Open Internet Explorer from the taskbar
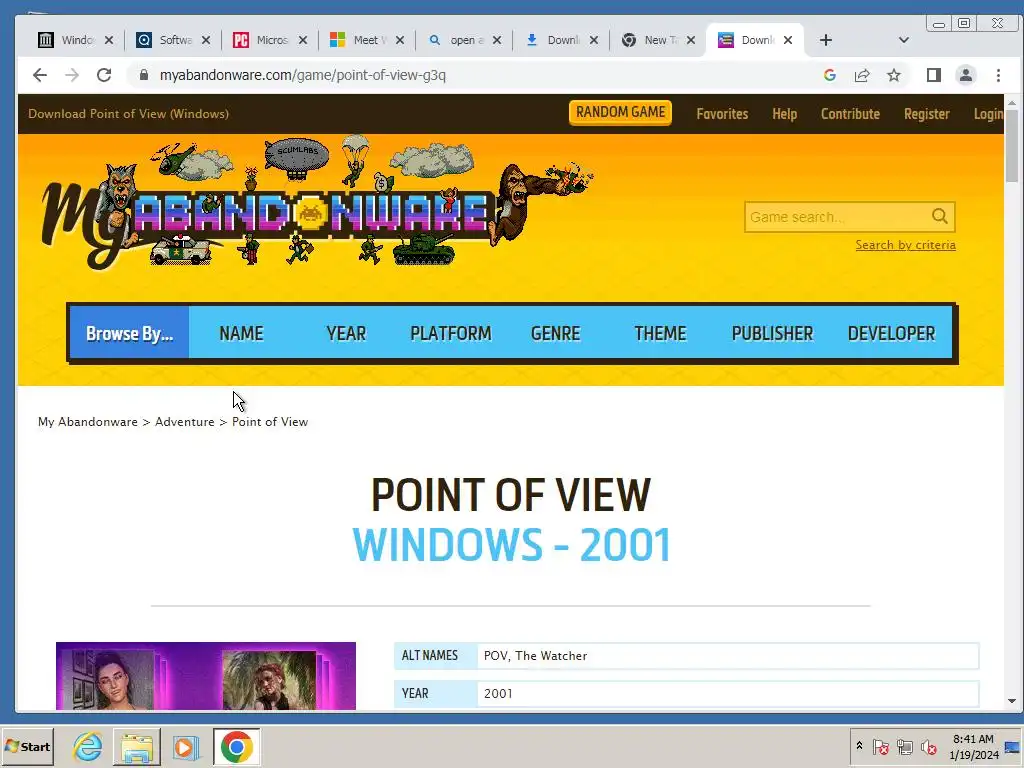The width and height of the screenshot is (1024, 768). pos(88,747)
